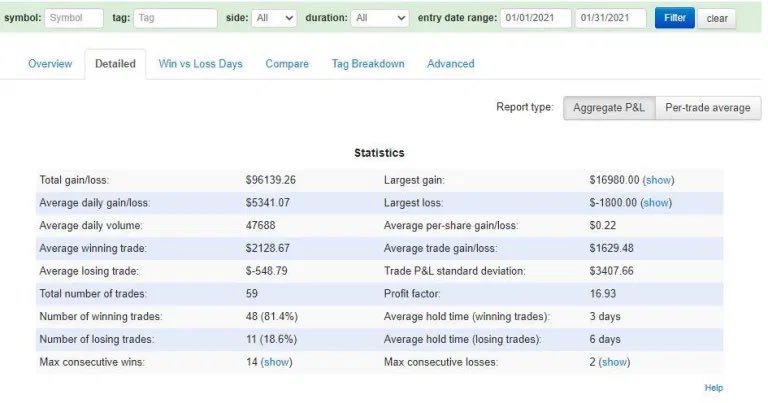The width and height of the screenshot is (768, 403).
Task: Click the end date field 01/31/2021
Action: click(x=611, y=18)
